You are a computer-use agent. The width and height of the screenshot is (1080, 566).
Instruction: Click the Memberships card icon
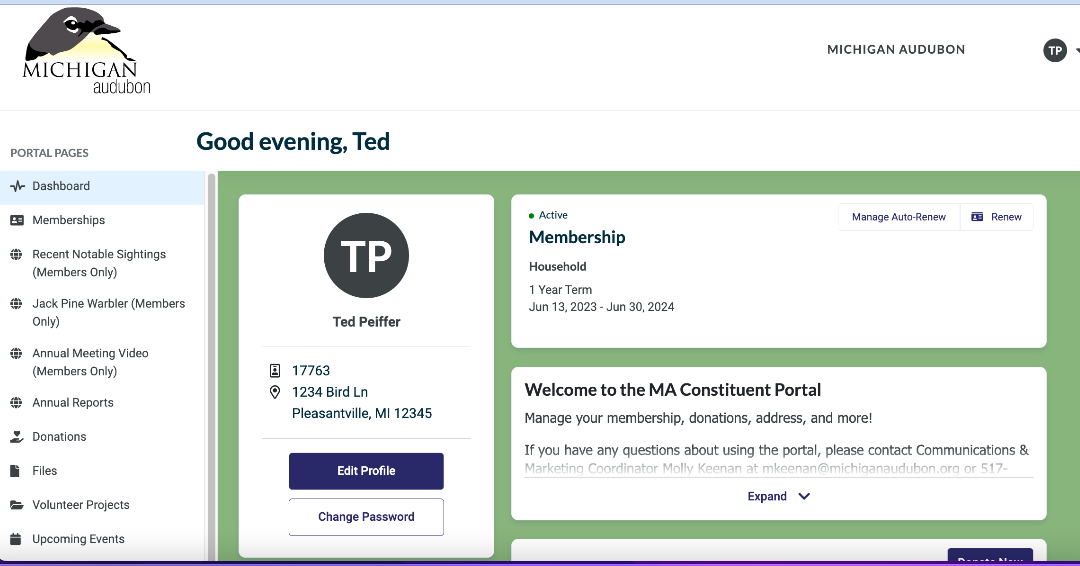click(x=17, y=220)
